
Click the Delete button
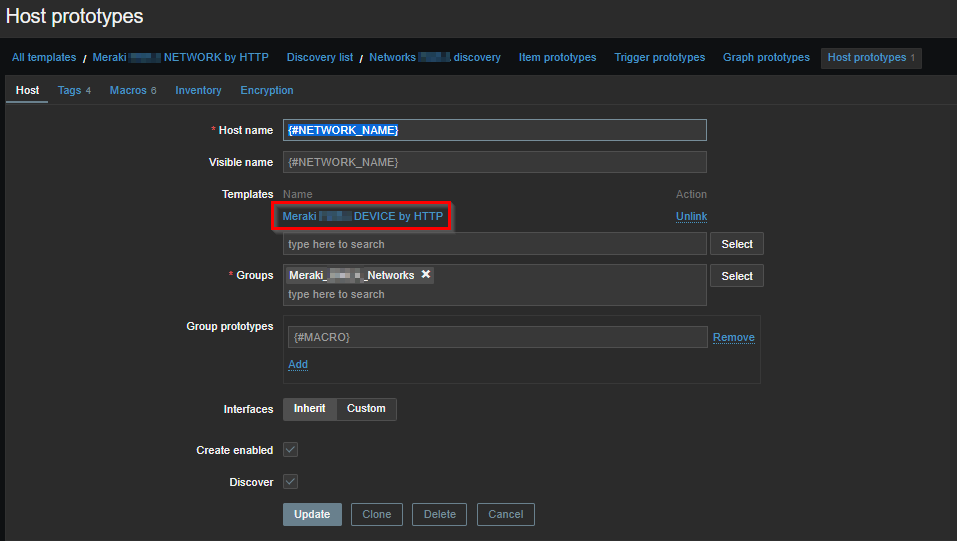point(439,514)
